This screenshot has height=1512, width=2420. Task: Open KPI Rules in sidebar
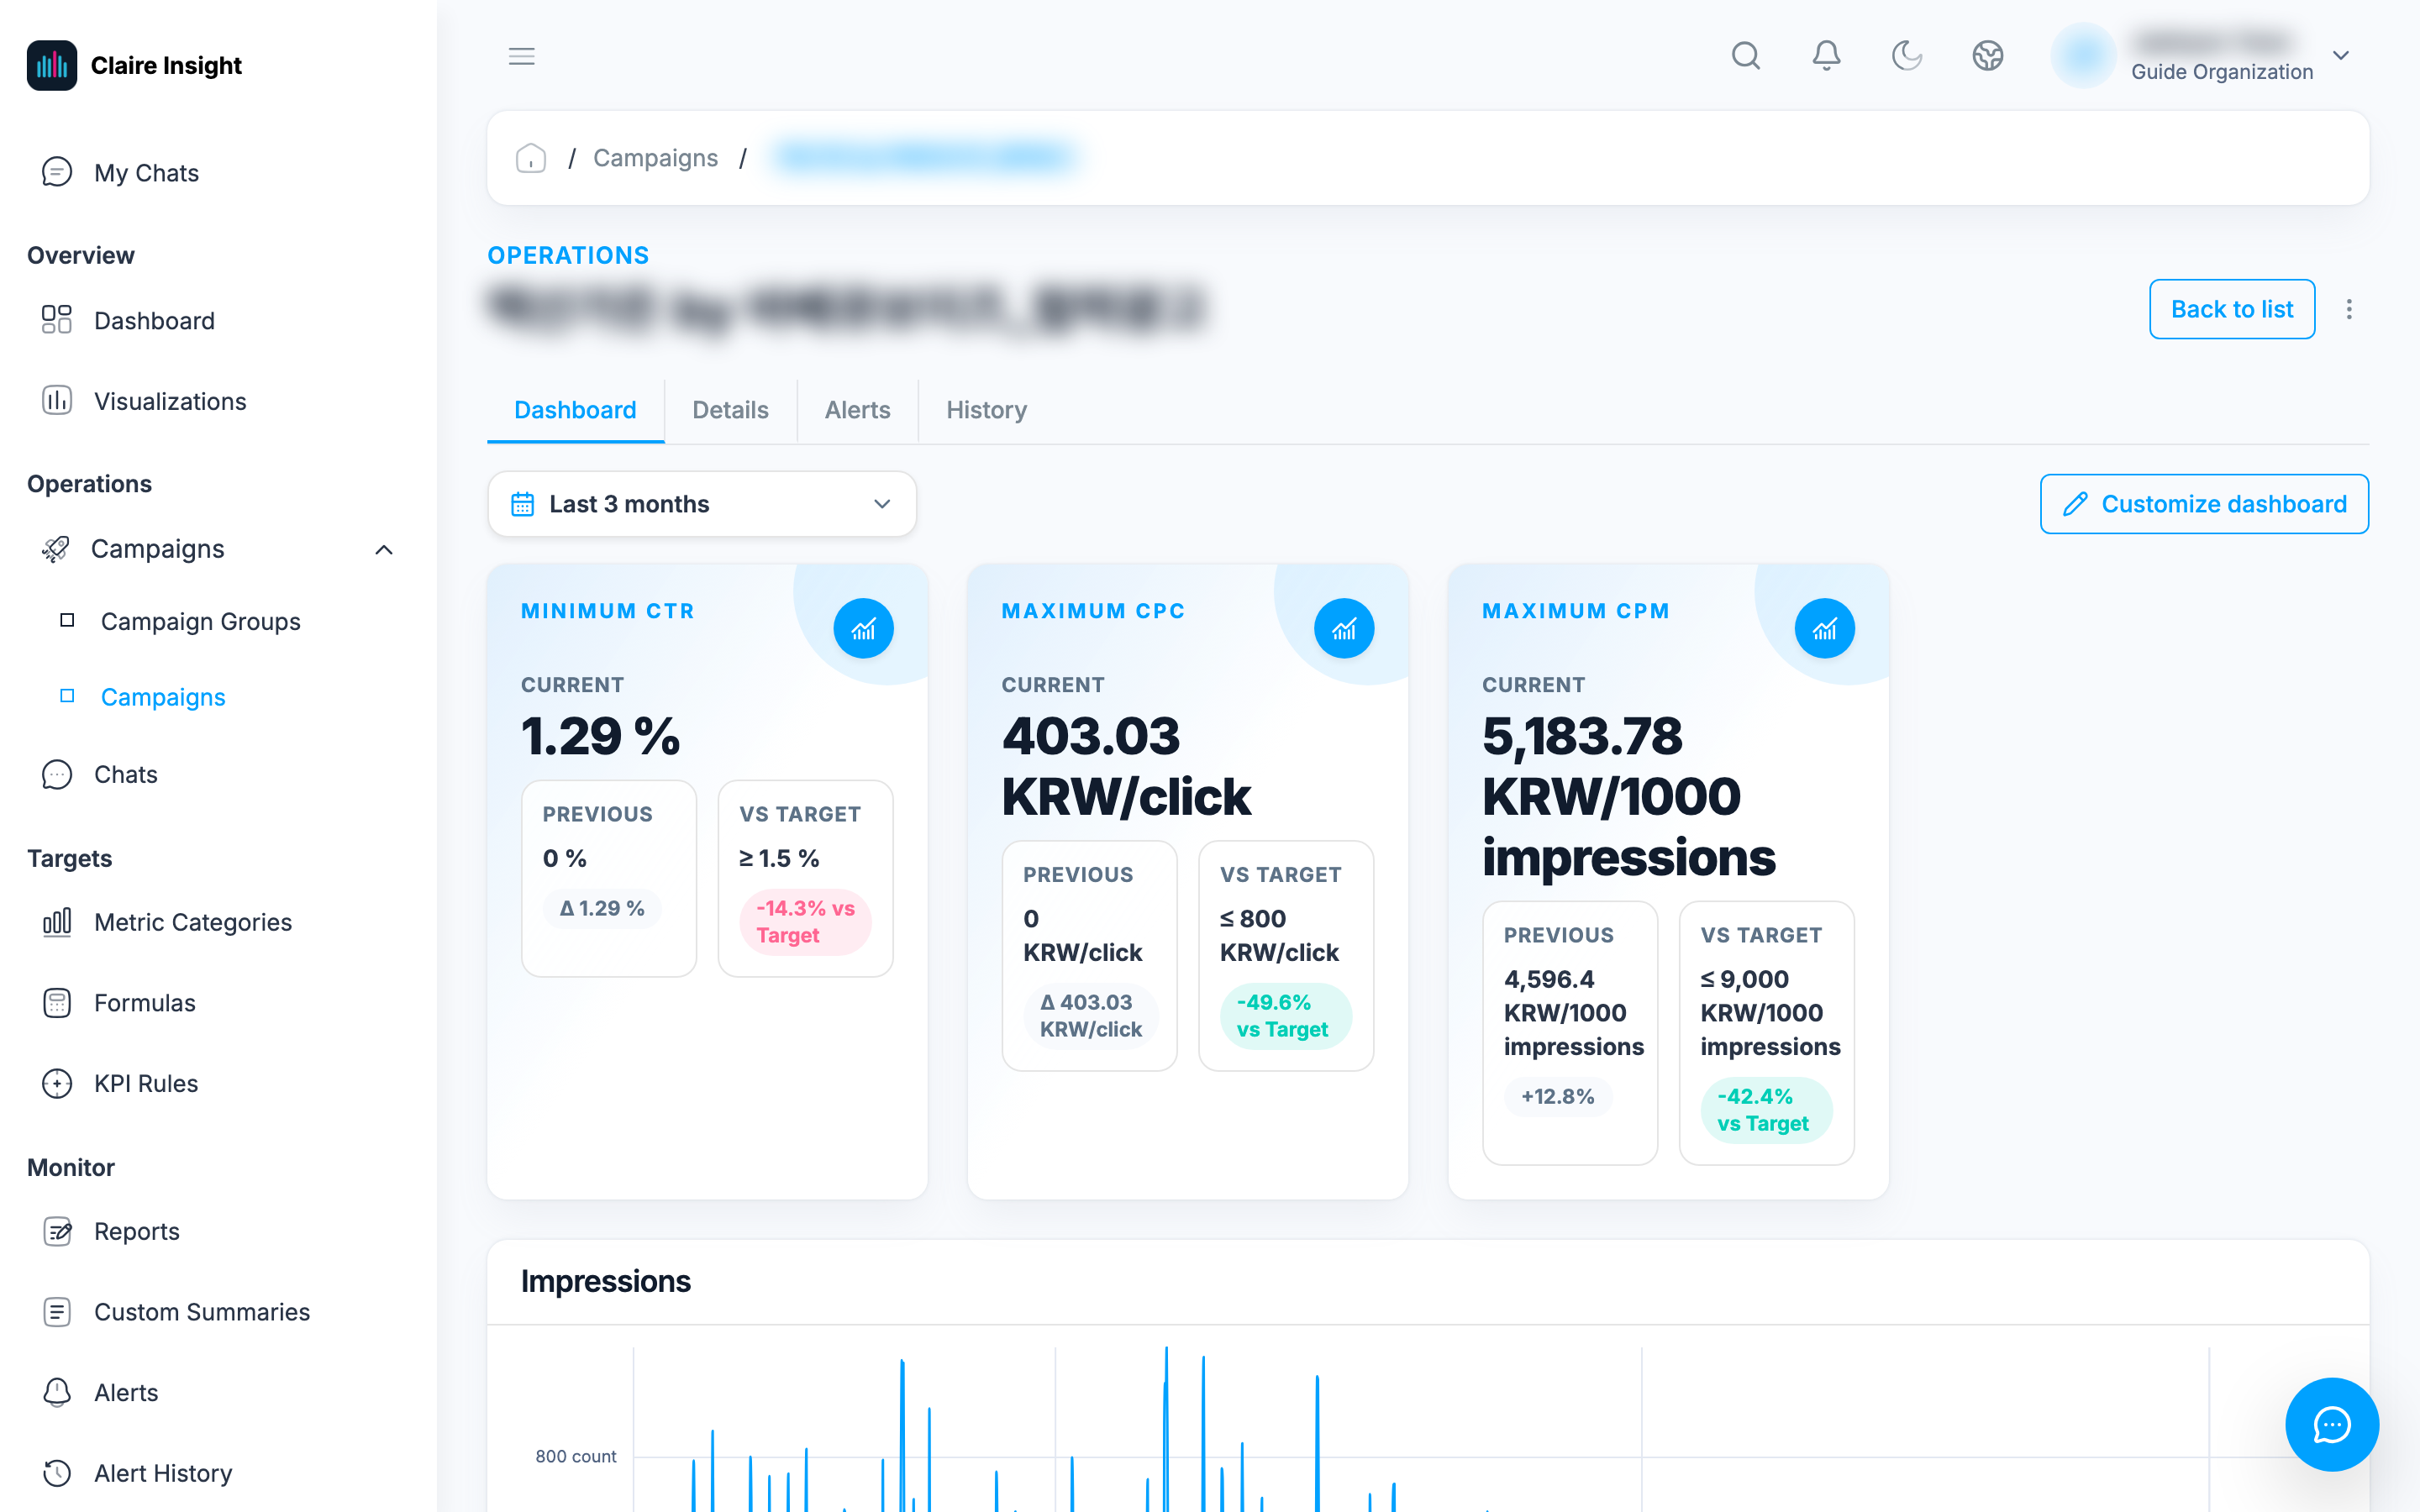click(x=218, y=1083)
